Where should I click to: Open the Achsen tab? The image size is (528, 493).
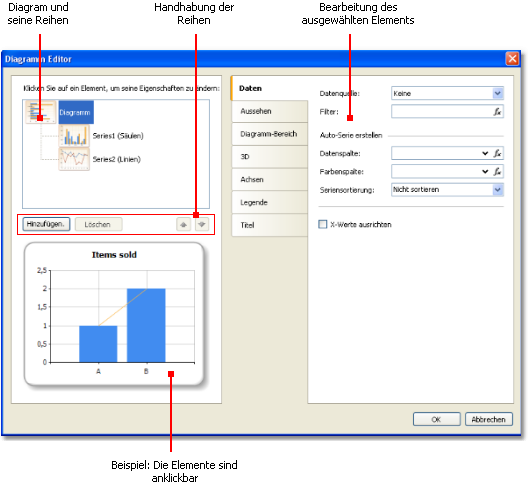coord(269,179)
